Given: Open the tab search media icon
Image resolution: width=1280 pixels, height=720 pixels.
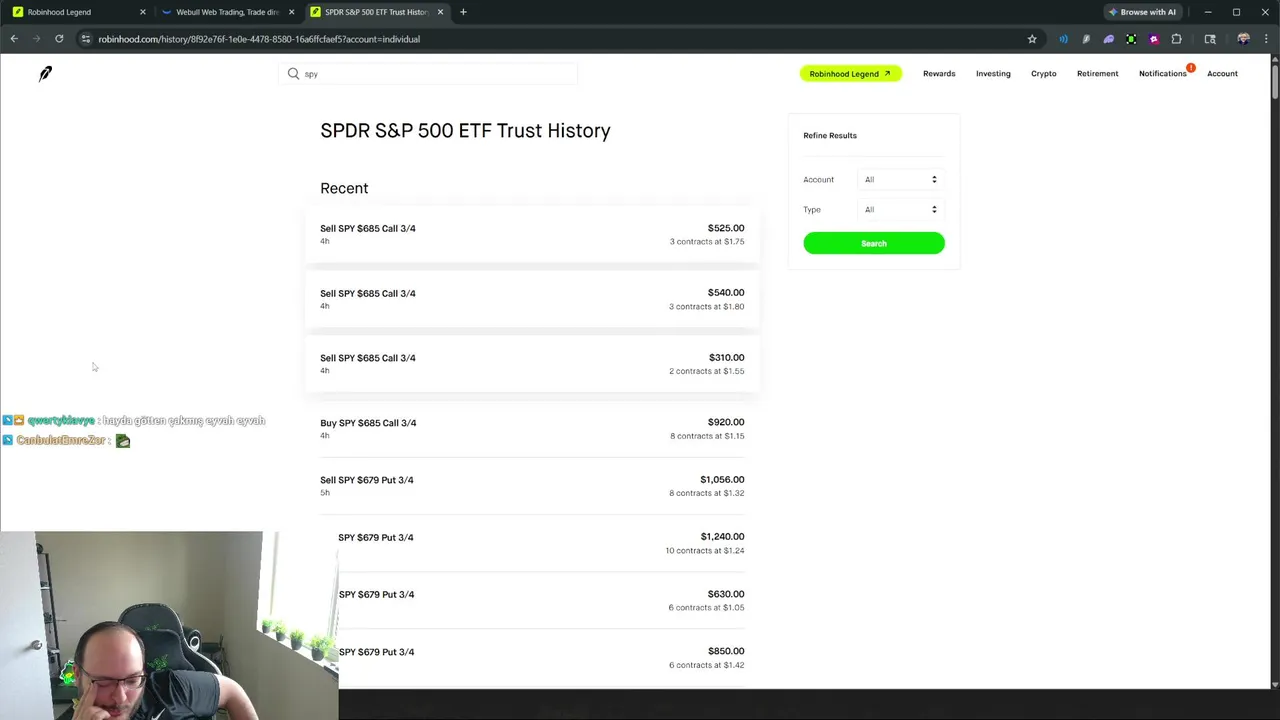Looking at the screenshot, I should (x=1210, y=39).
